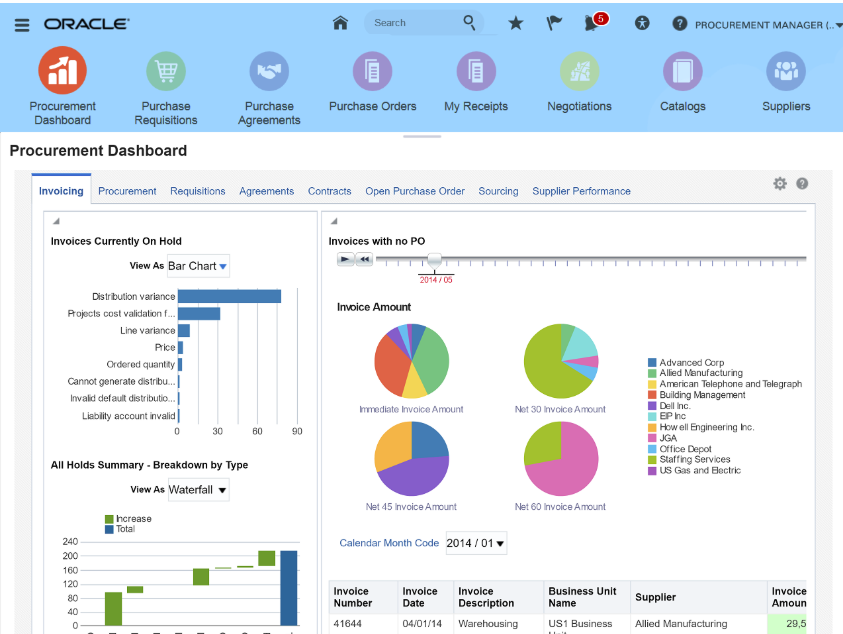
Task: Open the Bar Chart View As dropdown
Action: click(198, 266)
